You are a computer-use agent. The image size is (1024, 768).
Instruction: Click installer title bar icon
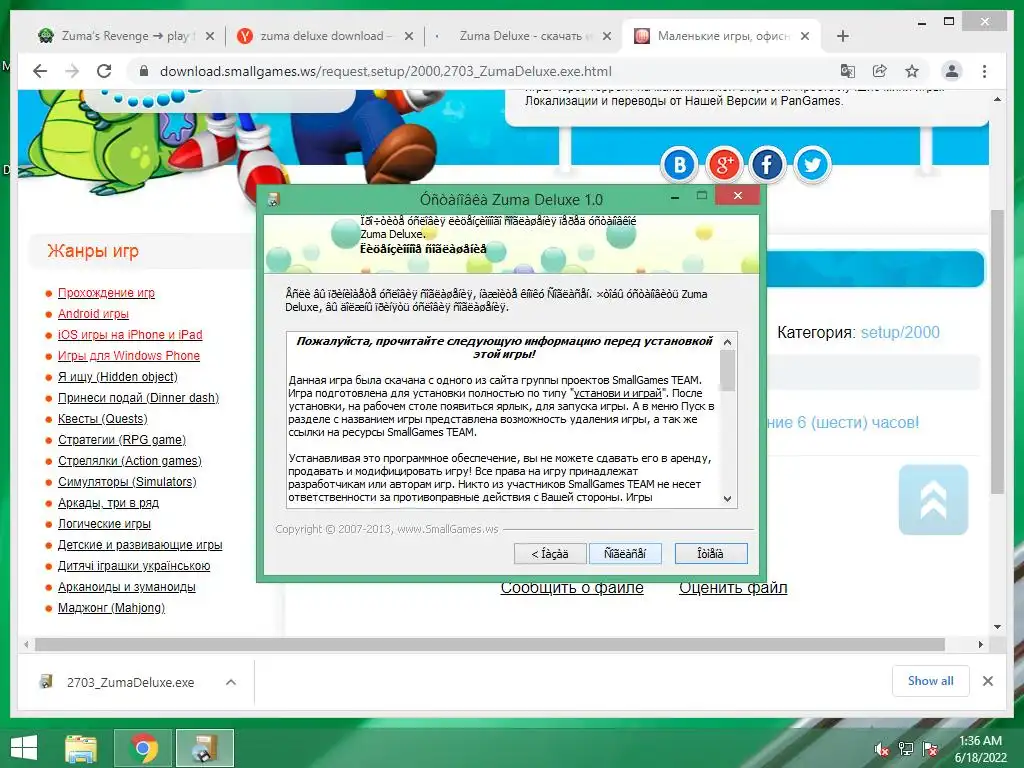click(x=274, y=199)
